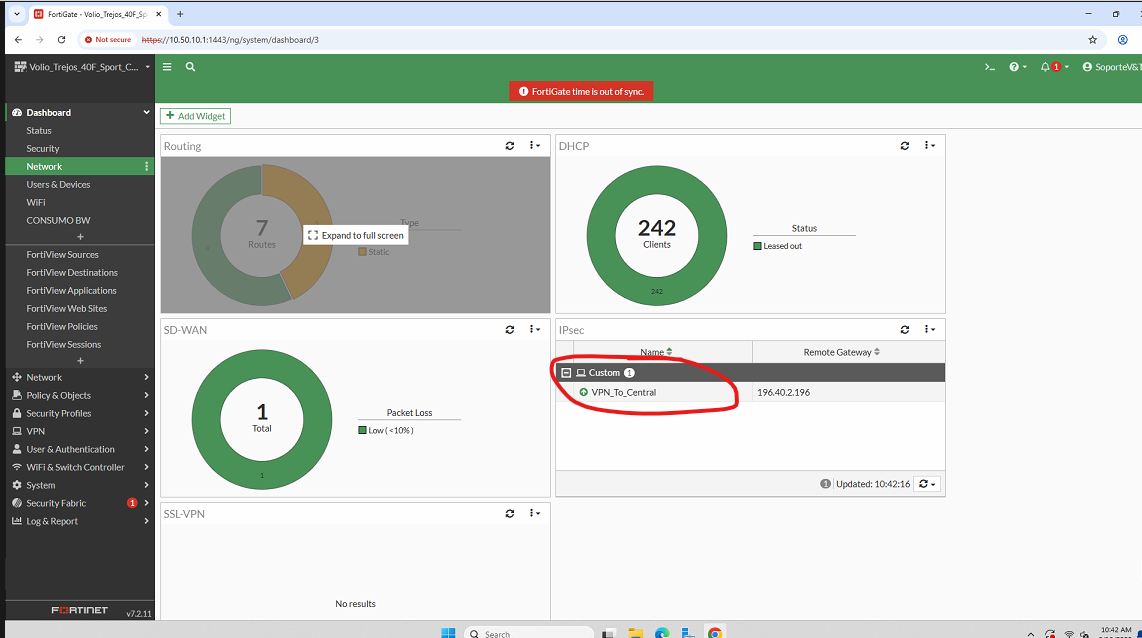This screenshot has height=638, width=1142.
Task: Refresh the DHCP widget
Action: tap(905, 146)
